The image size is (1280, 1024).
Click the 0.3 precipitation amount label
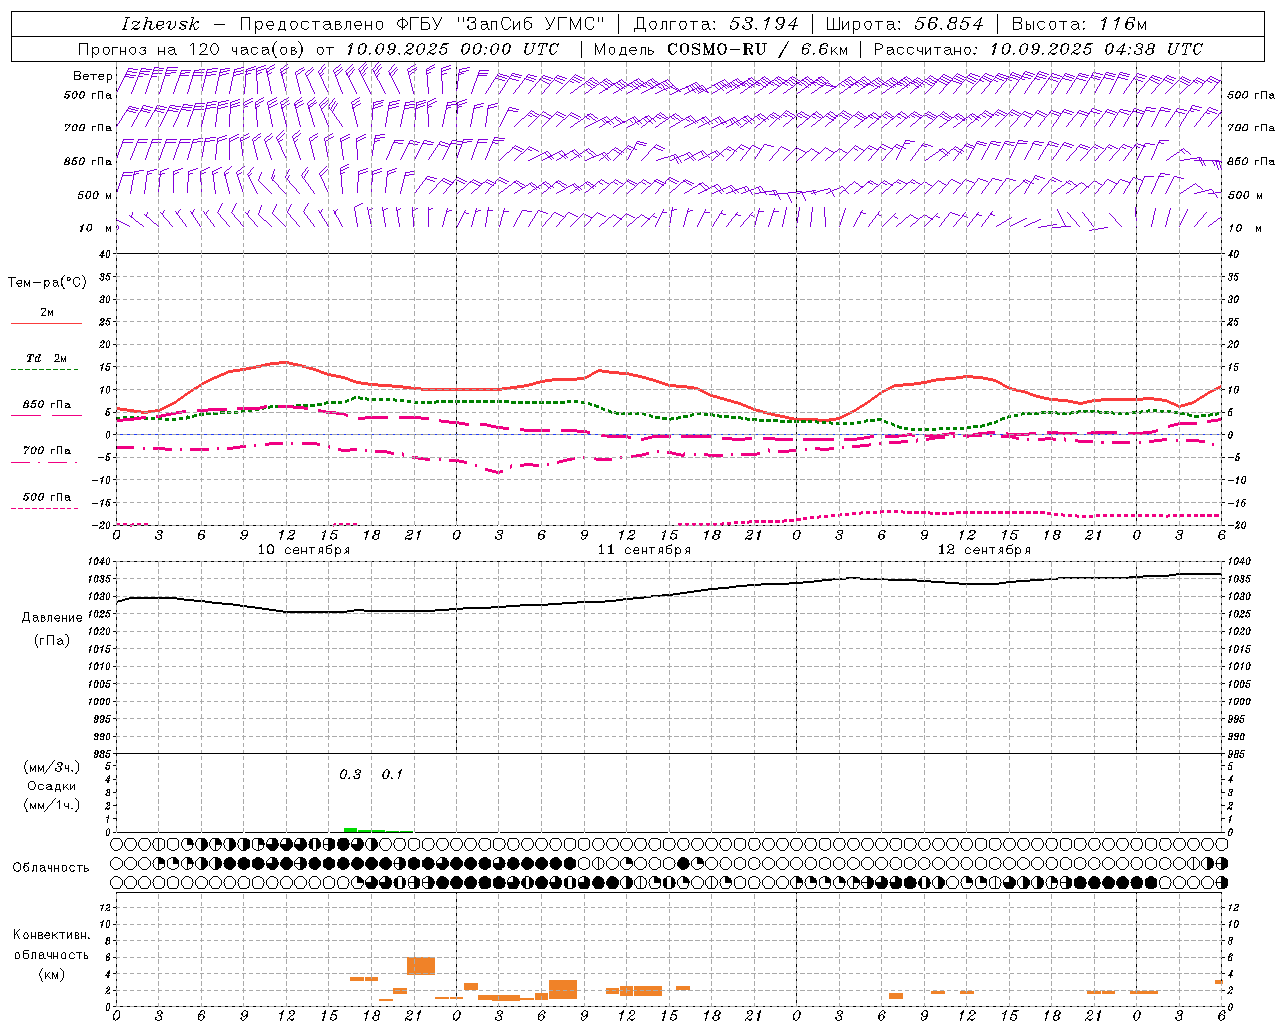click(x=350, y=775)
